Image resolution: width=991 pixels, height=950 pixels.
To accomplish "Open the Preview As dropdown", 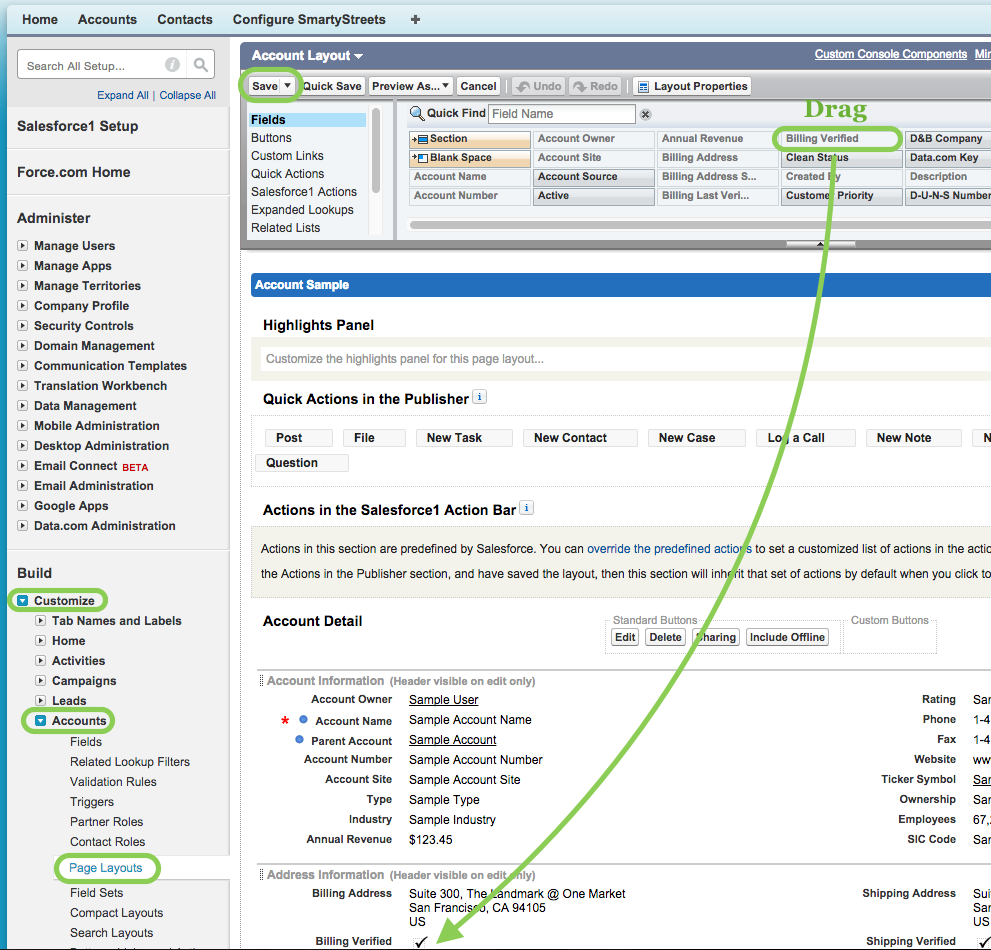I will pyautogui.click(x=411, y=86).
